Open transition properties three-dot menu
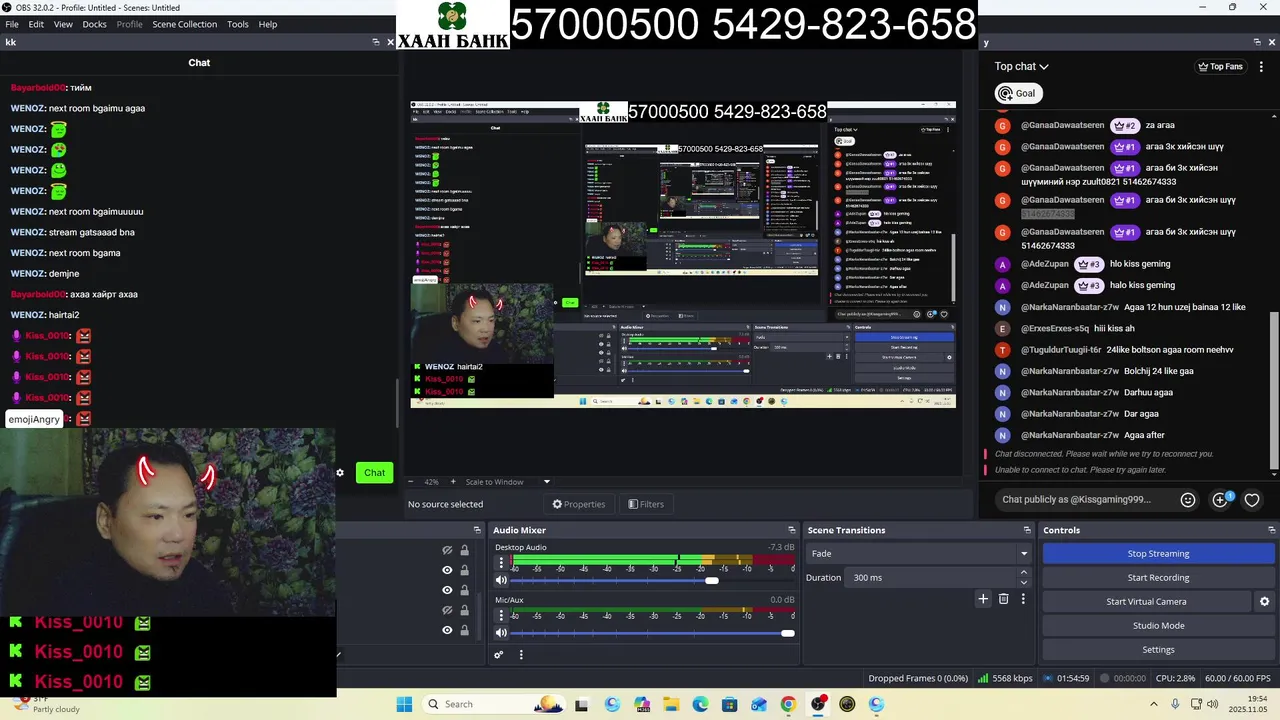The image size is (1280, 720). [x=1023, y=599]
